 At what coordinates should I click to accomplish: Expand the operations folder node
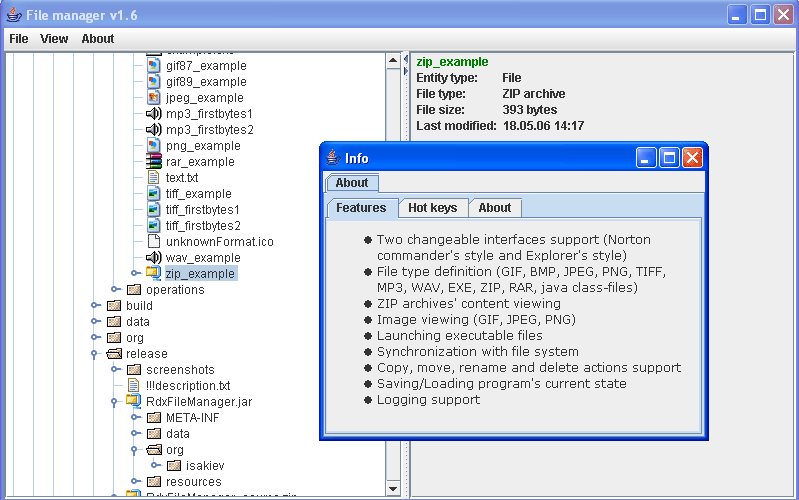115,289
